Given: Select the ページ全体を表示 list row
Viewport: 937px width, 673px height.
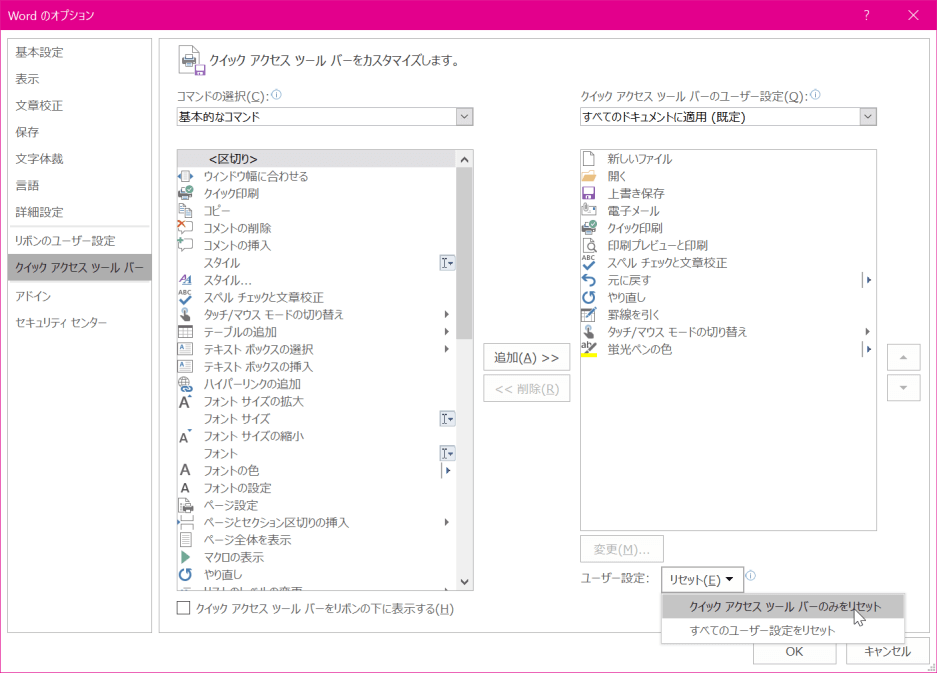Looking at the screenshot, I should (x=317, y=540).
